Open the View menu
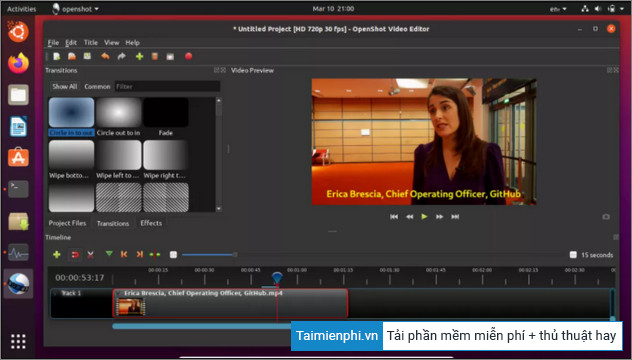 point(112,43)
